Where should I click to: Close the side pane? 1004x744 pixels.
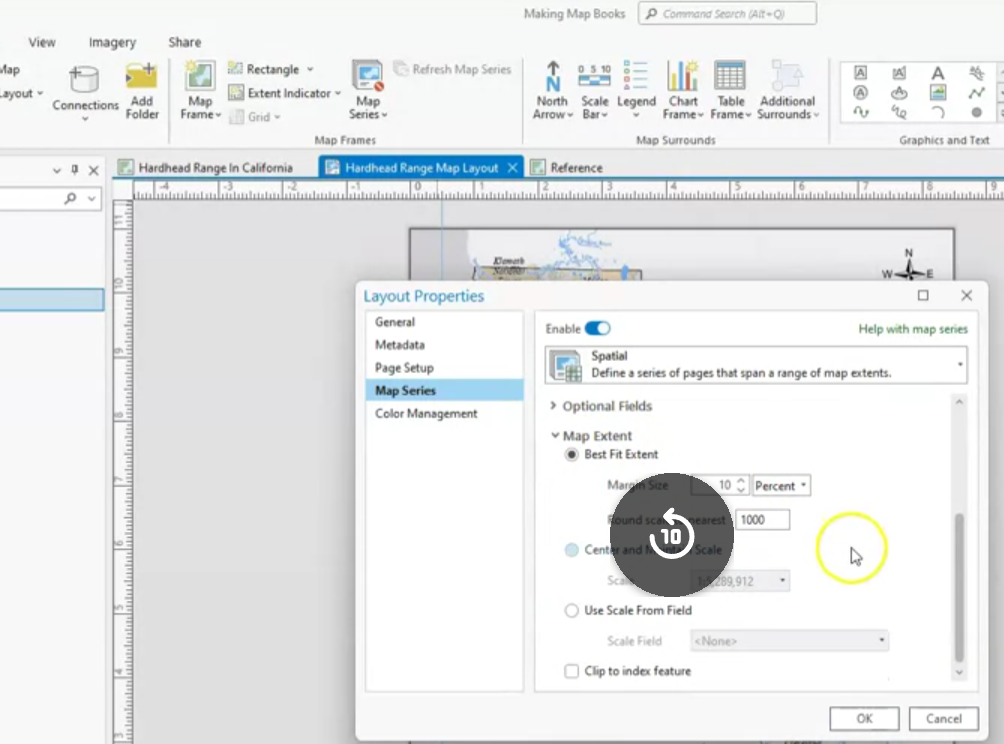point(93,170)
